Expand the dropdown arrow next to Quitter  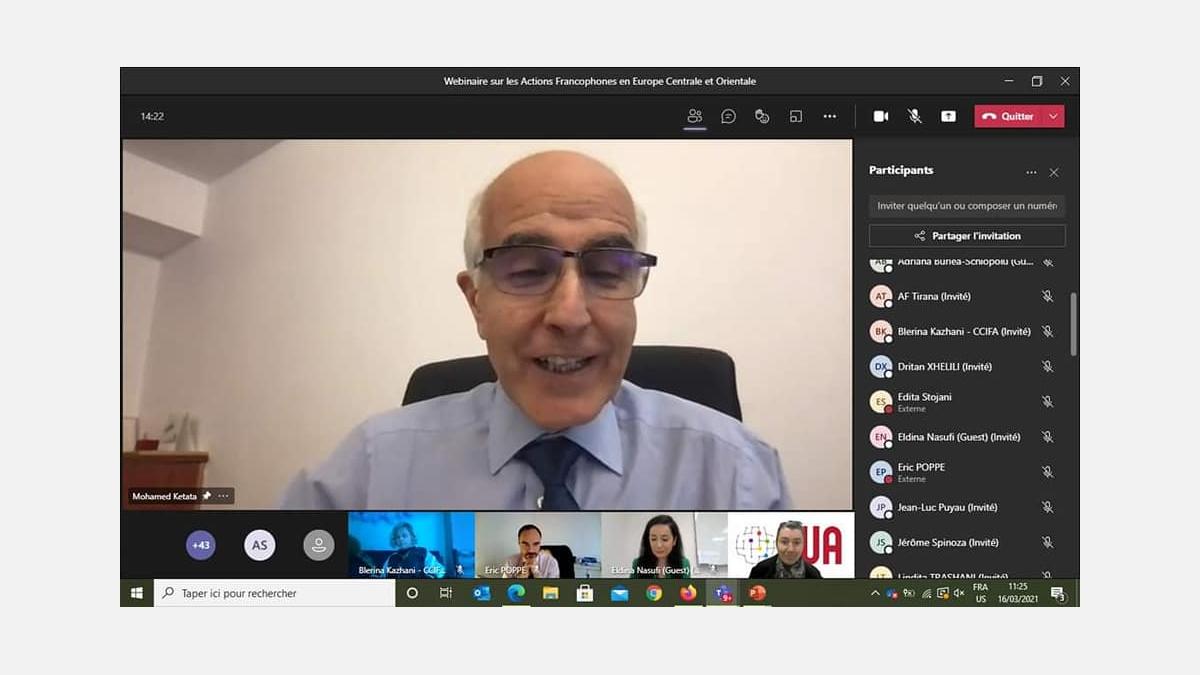[x=1053, y=116]
